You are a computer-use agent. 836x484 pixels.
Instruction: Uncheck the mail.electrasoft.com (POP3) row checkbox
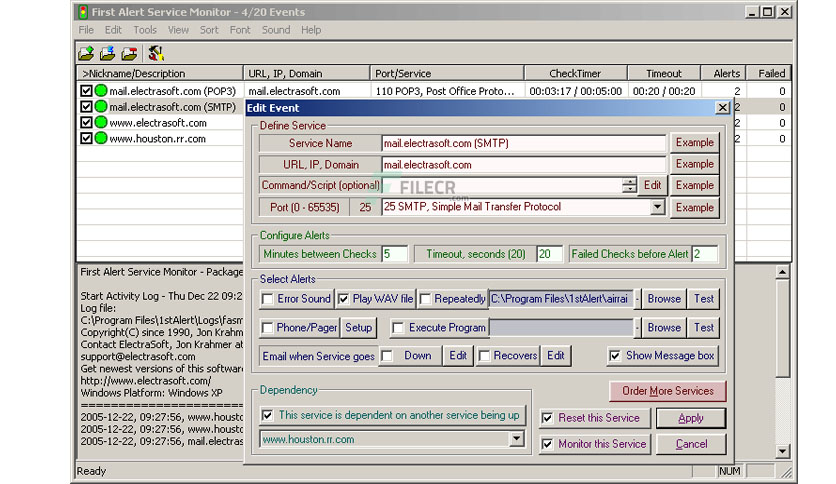point(86,91)
